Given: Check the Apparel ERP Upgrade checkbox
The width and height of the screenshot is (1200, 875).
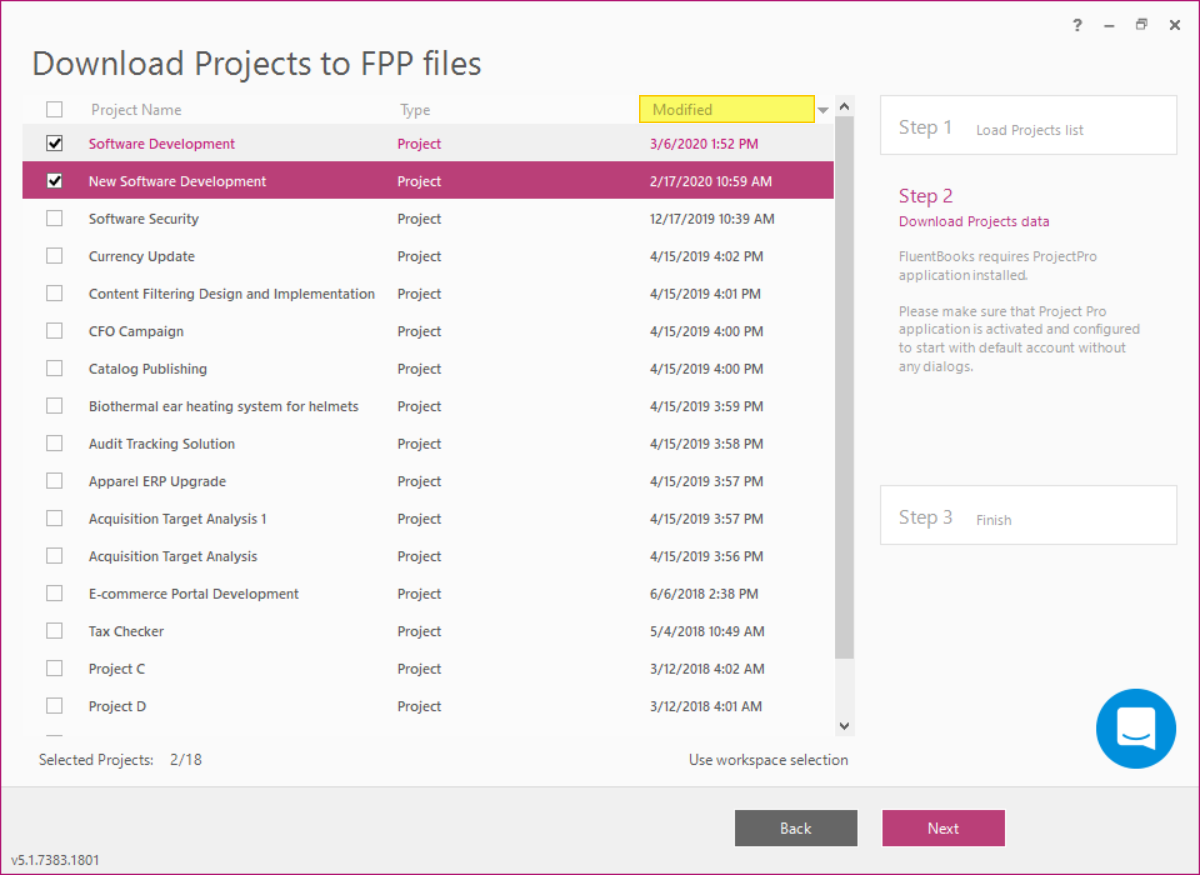Looking at the screenshot, I should [54, 481].
